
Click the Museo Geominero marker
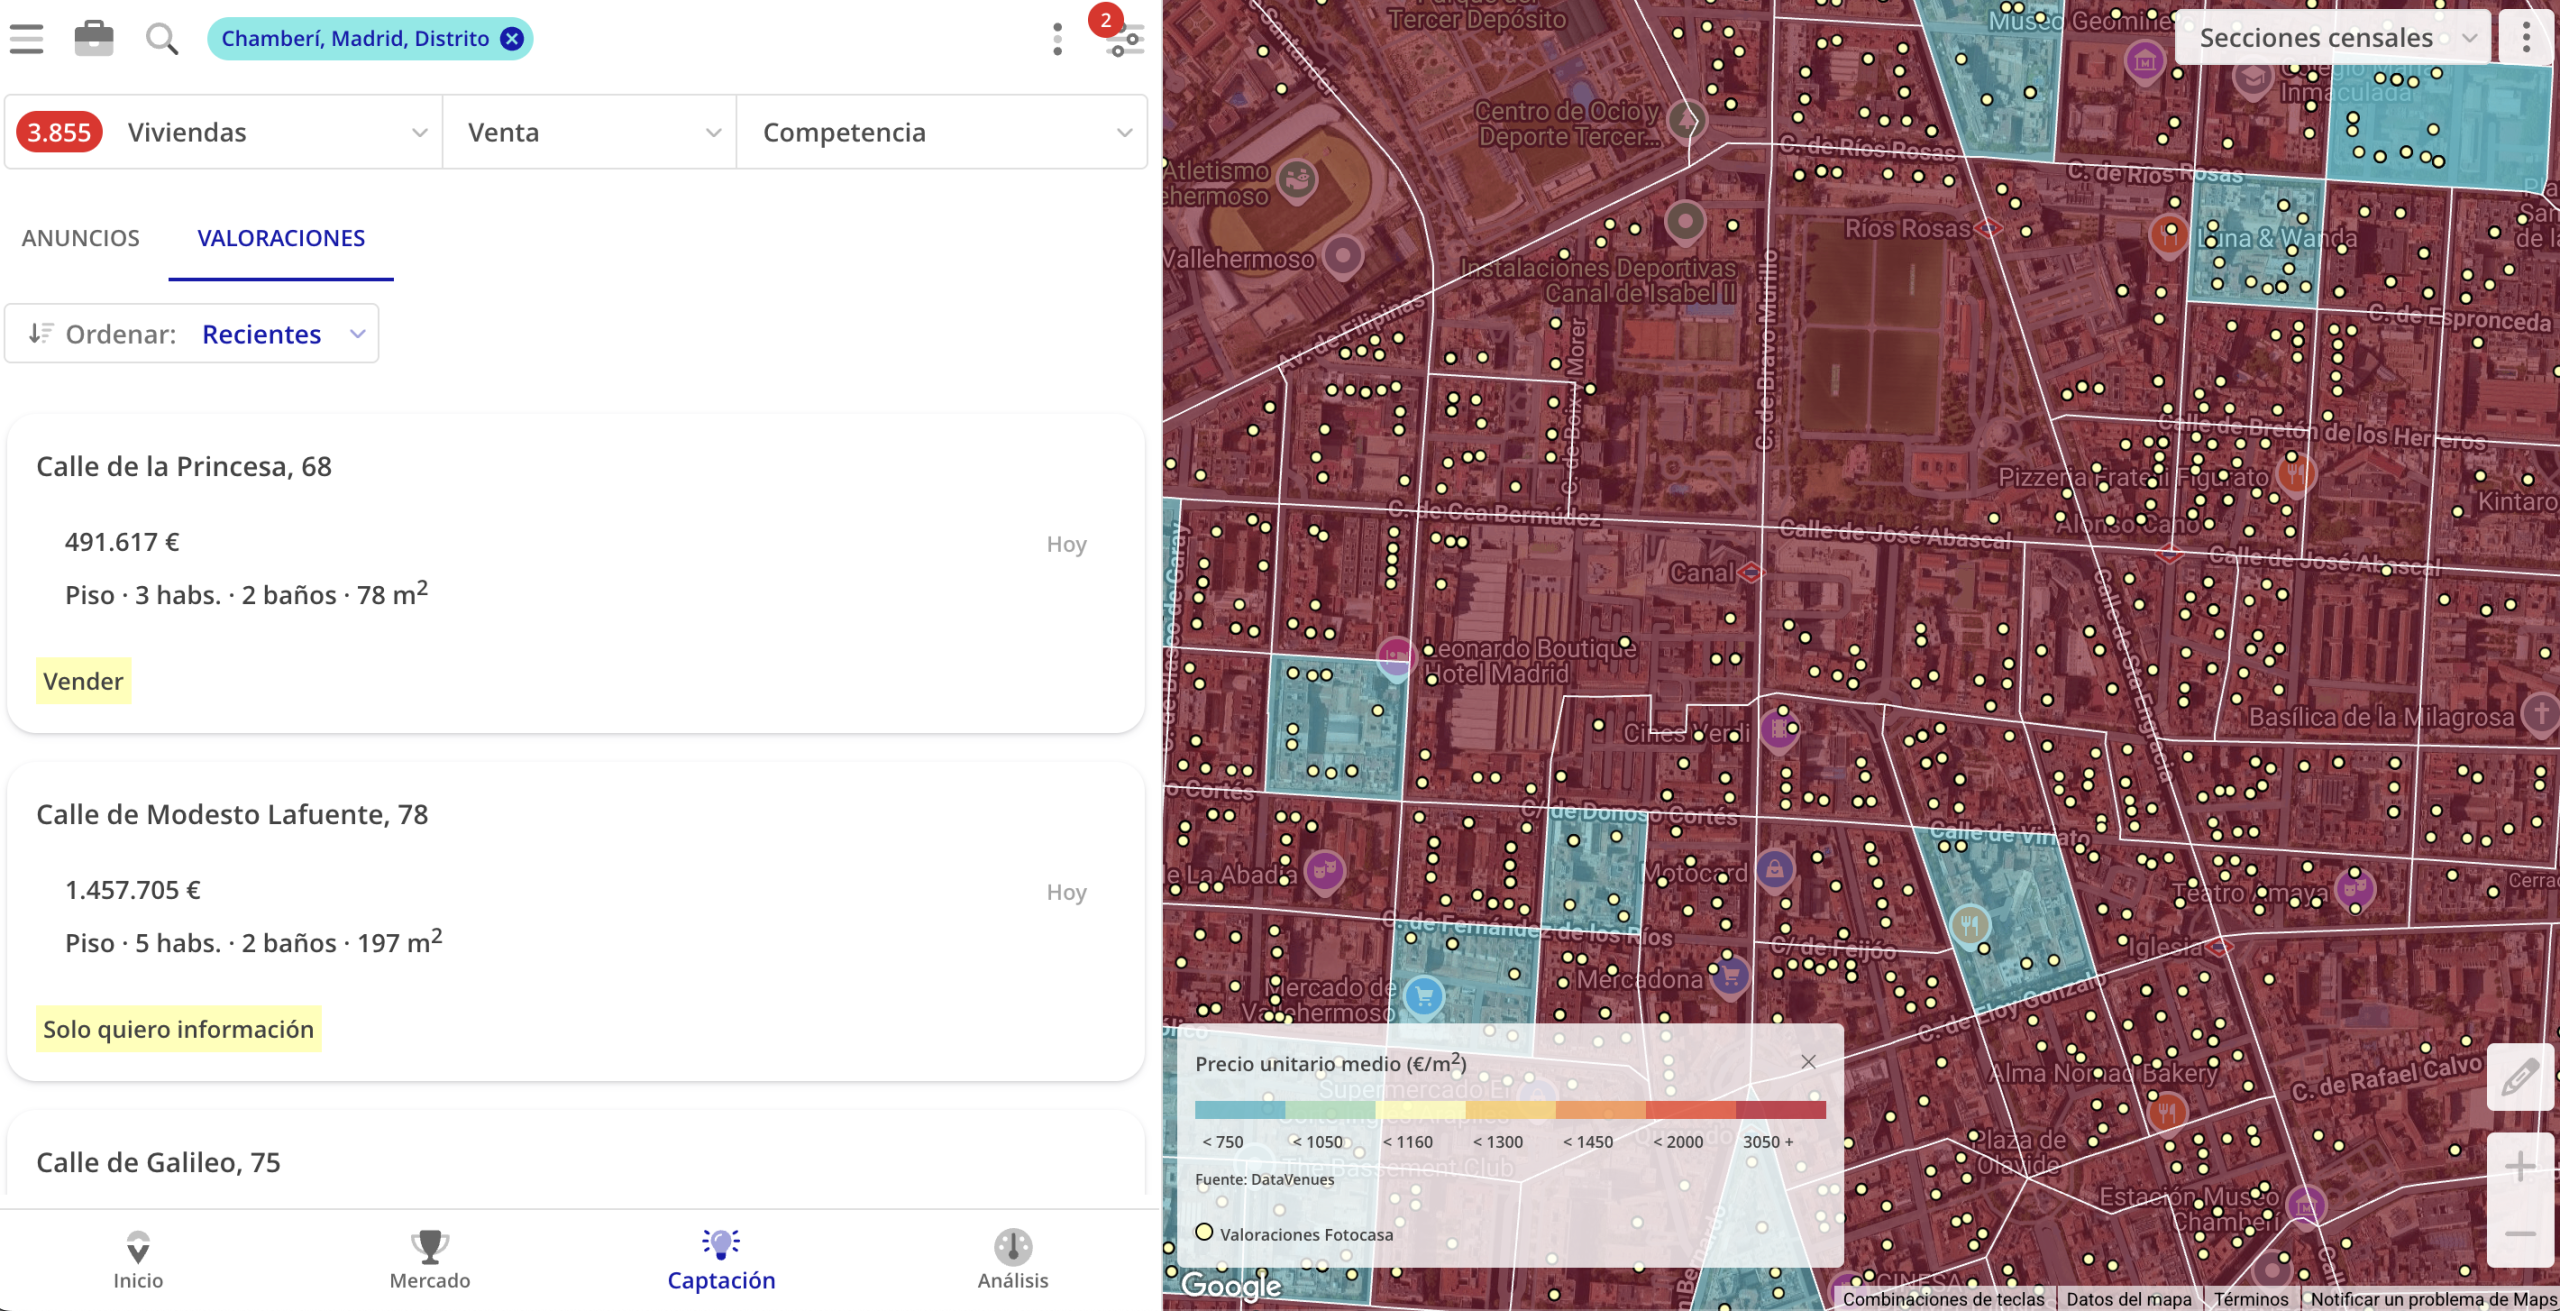click(x=2144, y=62)
